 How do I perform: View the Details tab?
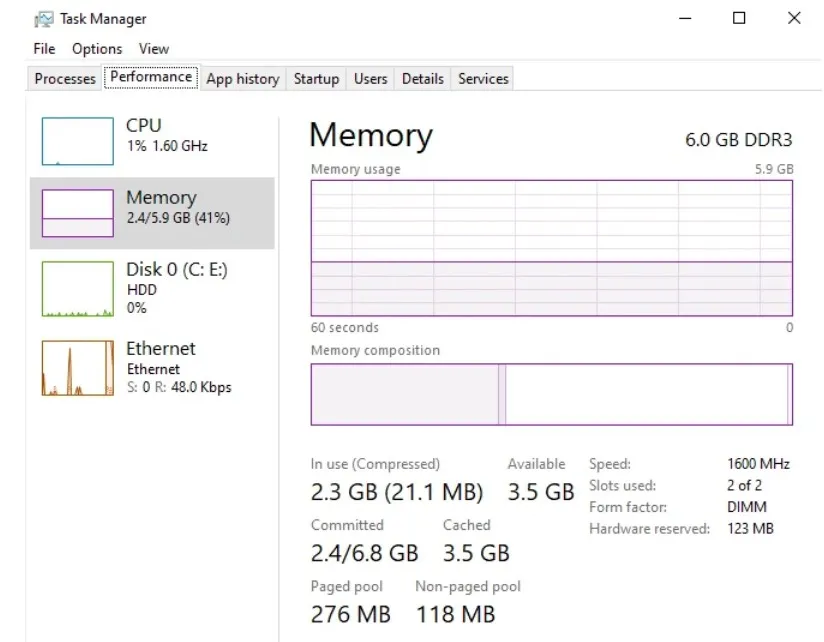[422, 78]
